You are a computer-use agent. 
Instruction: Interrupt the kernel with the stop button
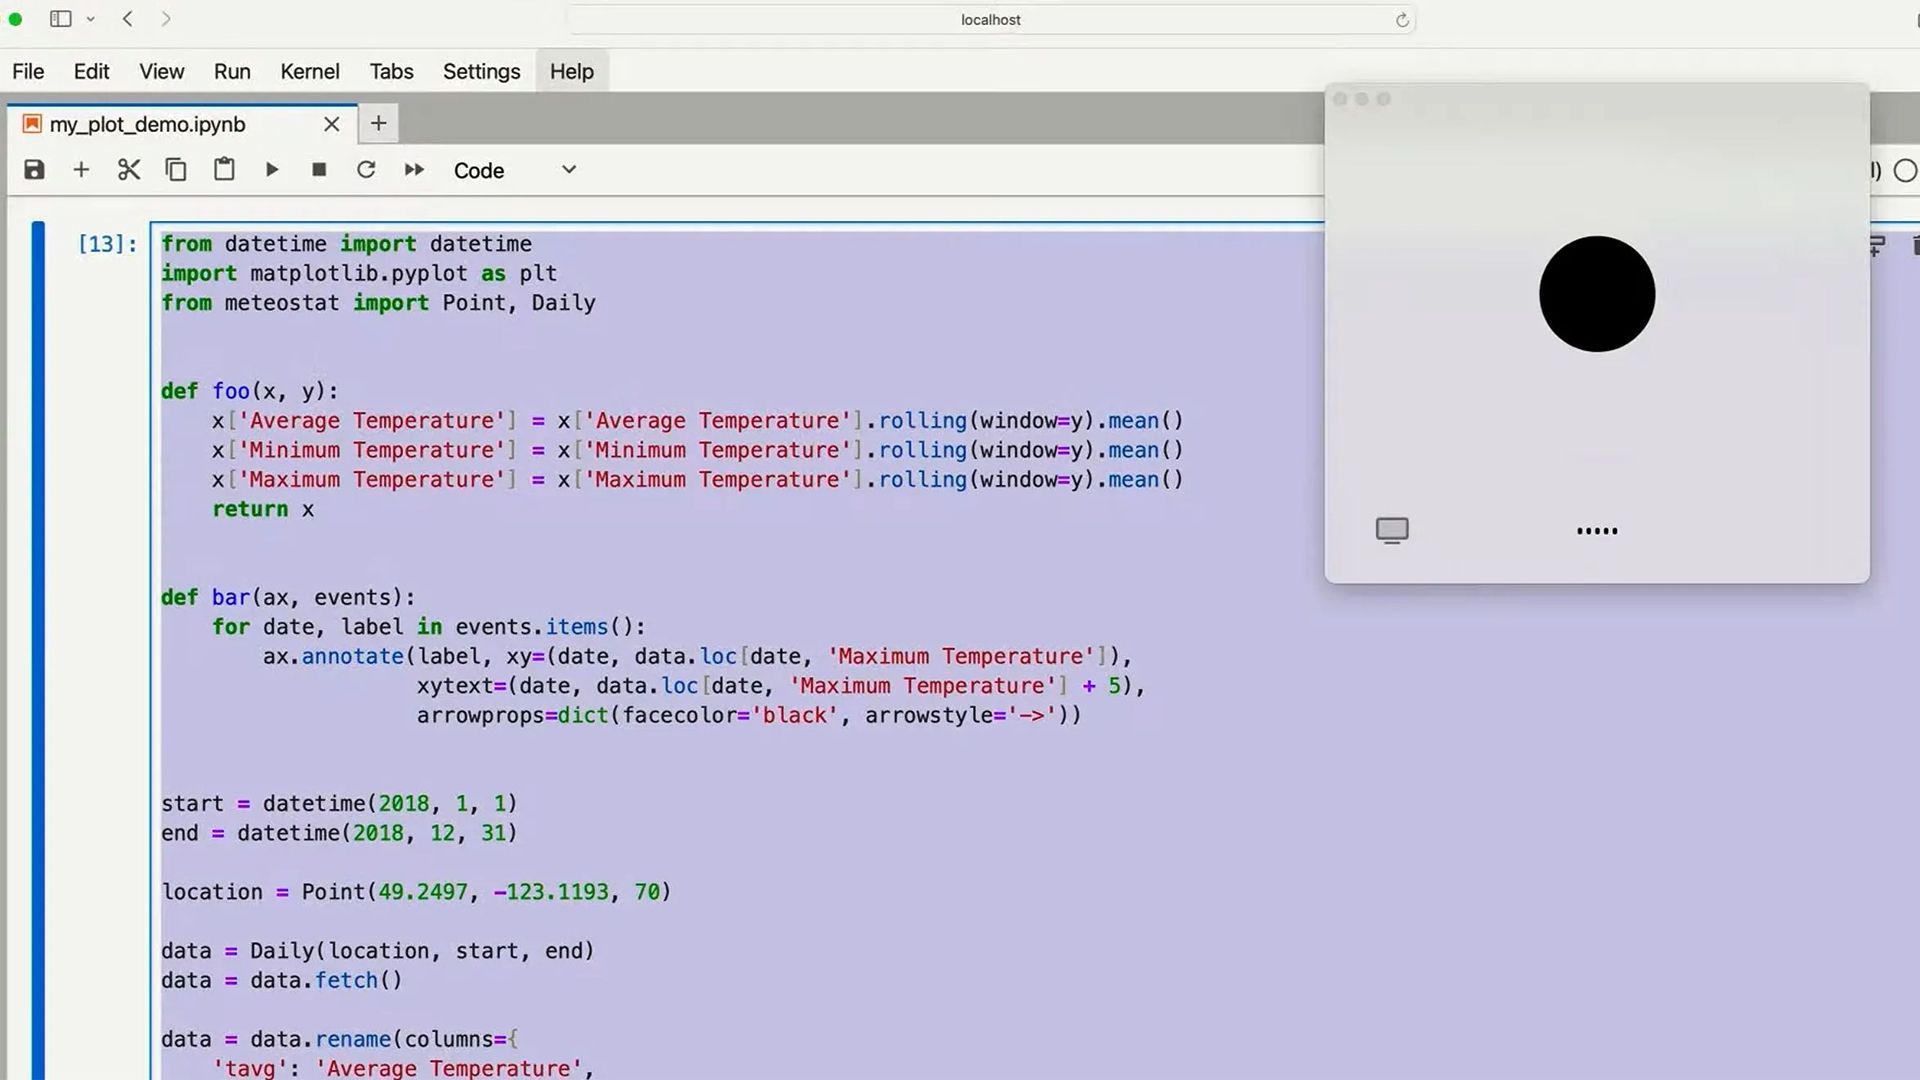click(x=319, y=170)
